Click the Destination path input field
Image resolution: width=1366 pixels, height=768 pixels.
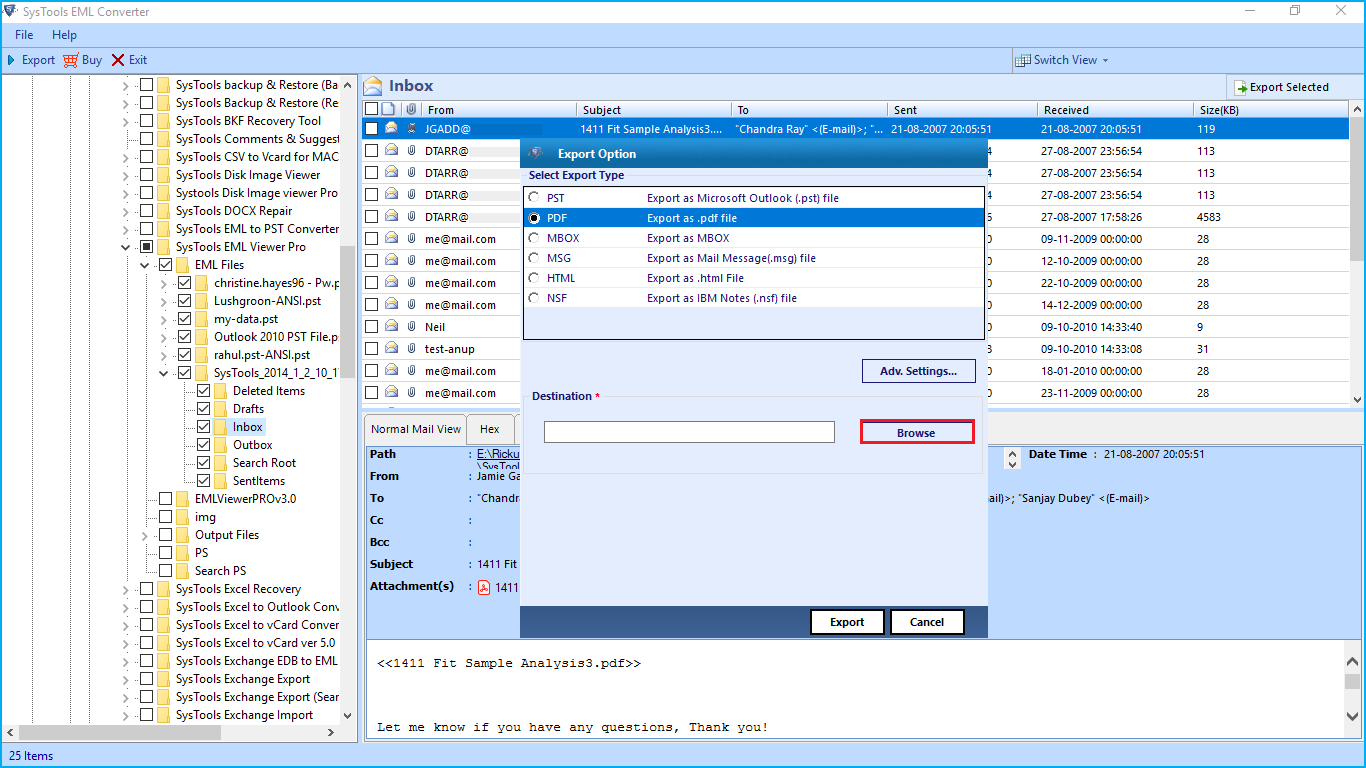689,432
